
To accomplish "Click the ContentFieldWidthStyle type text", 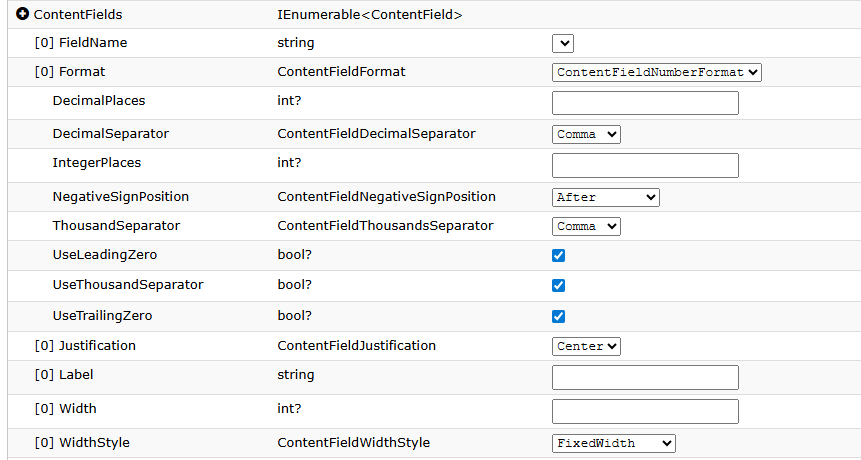I will (x=353, y=443).
